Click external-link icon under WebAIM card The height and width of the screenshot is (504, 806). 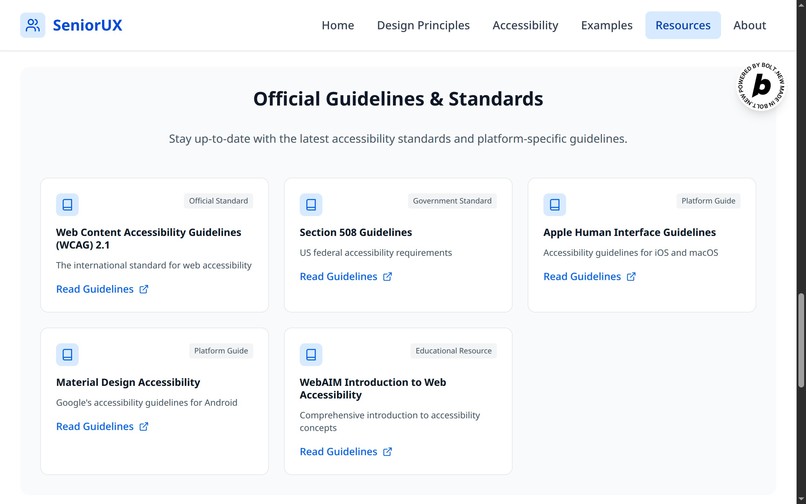388,452
